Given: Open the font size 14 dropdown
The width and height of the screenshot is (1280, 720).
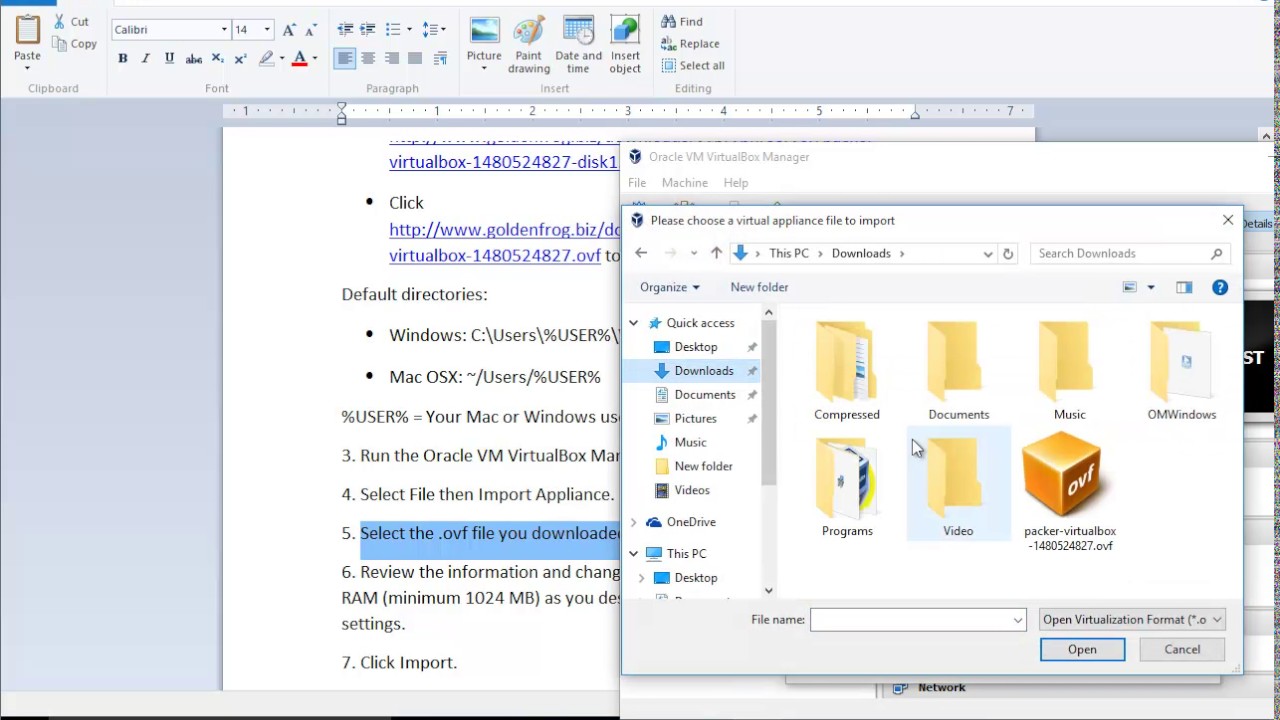Looking at the screenshot, I should click(x=267, y=30).
